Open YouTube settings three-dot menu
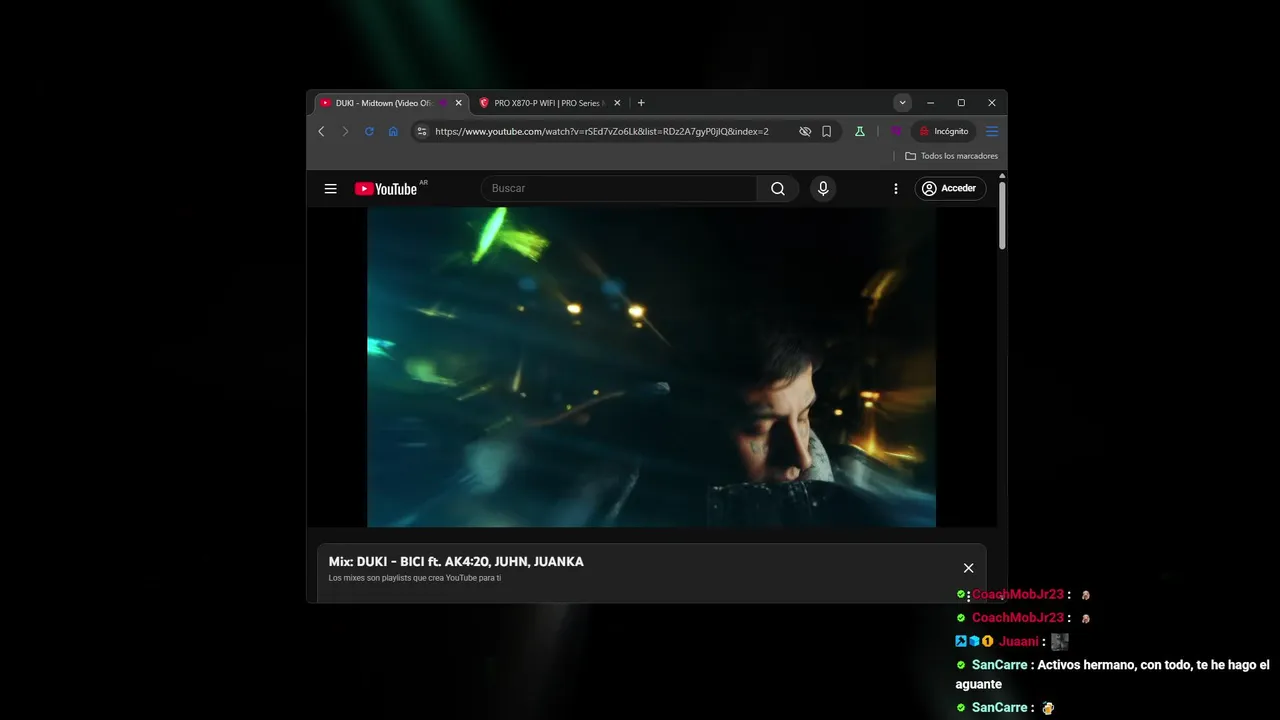The width and height of the screenshot is (1280, 720). coord(896,188)
